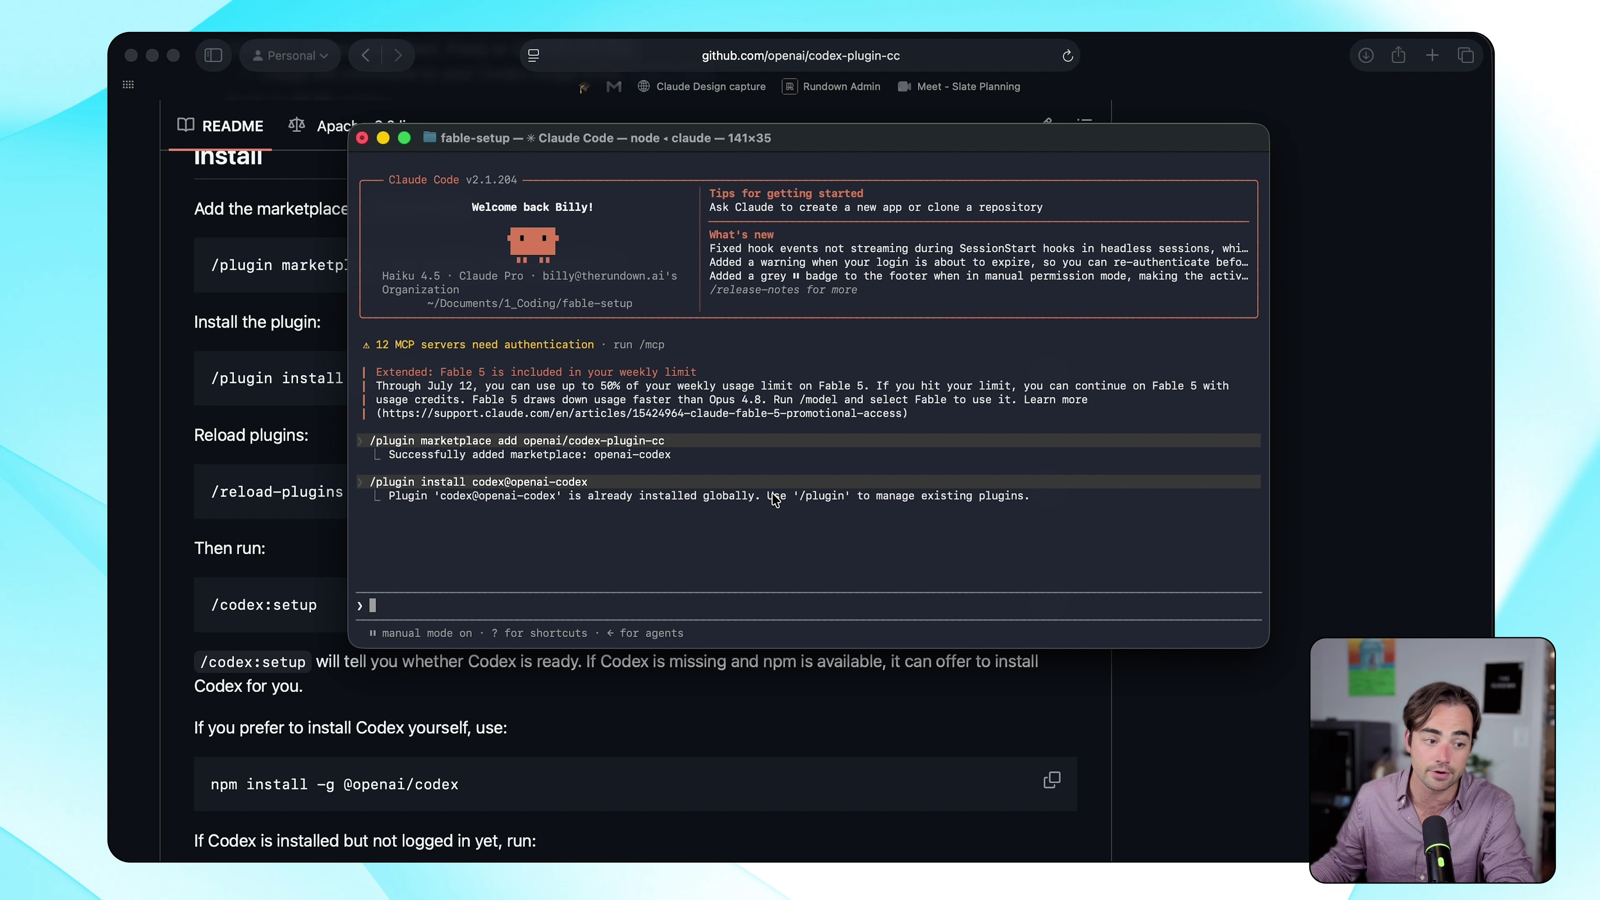Open the Meet - Slate Planning bookmark
Screen dimensions: 1600x900
click(x=959, y=87)
